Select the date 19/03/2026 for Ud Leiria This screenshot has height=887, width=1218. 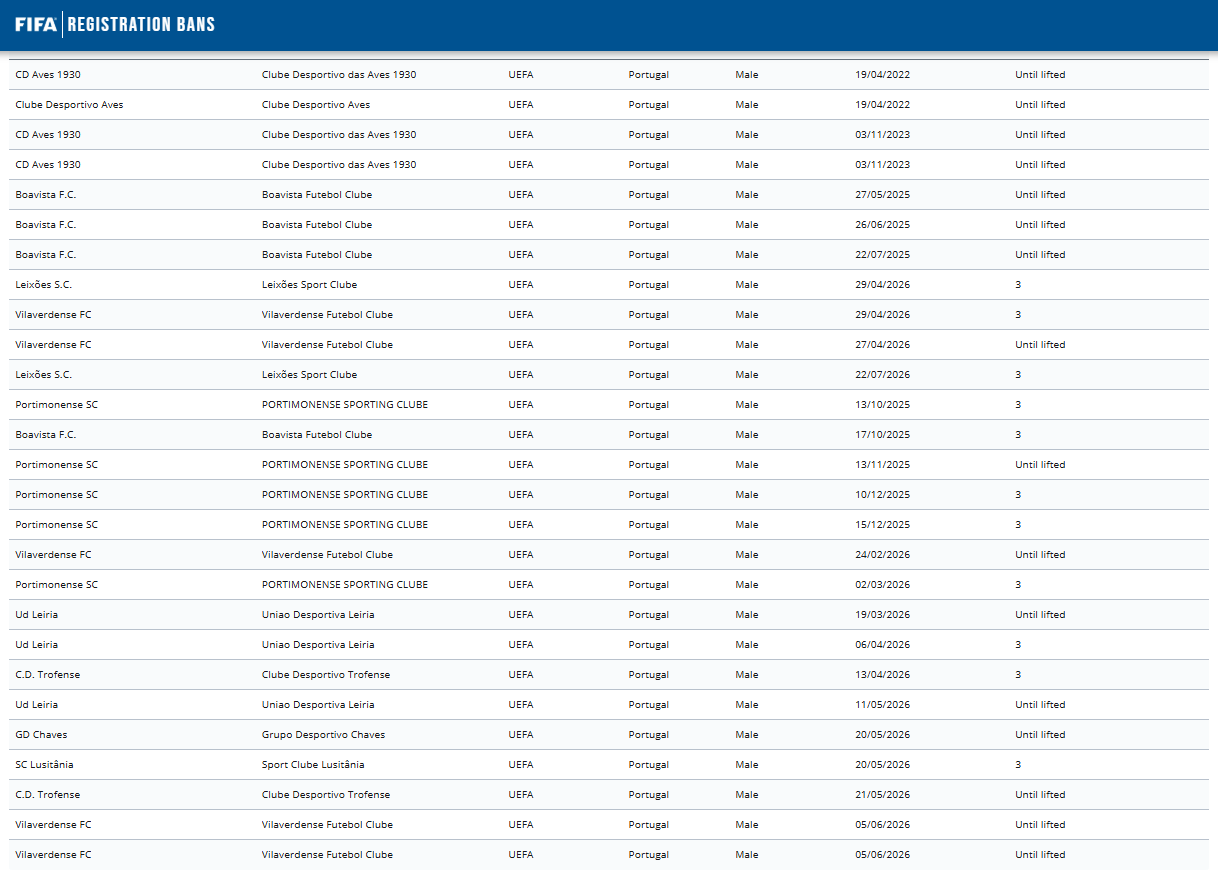tap(883, 615)
